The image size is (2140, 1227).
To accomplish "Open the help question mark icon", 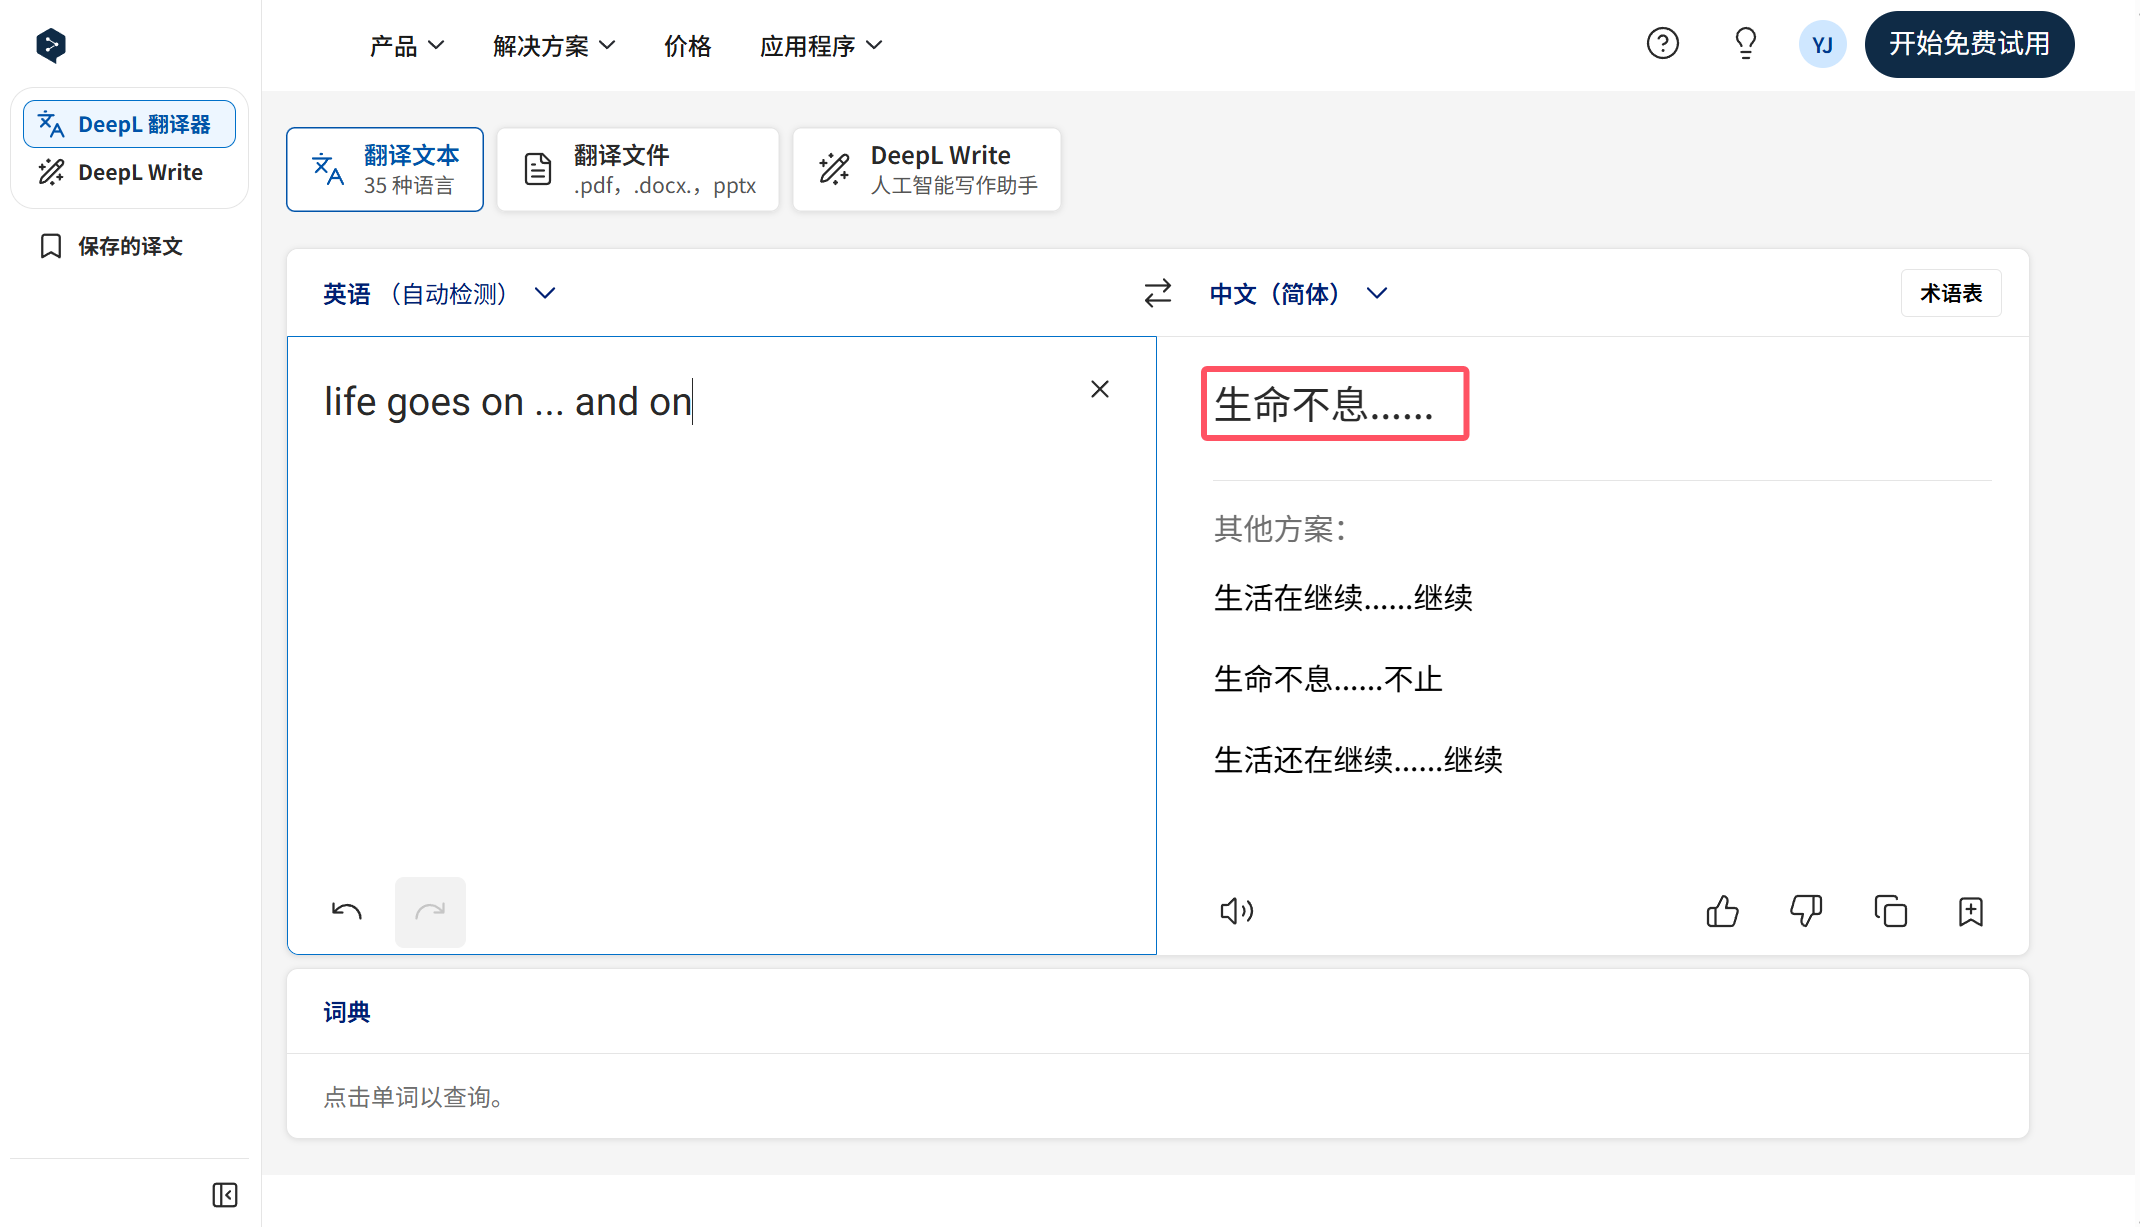I will pyautogui.click(x=1662, y=43).
